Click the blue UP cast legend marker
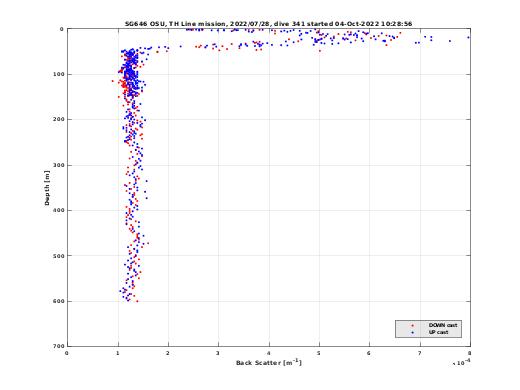Screen dimensions: 520x390 (x=413, y=333)
